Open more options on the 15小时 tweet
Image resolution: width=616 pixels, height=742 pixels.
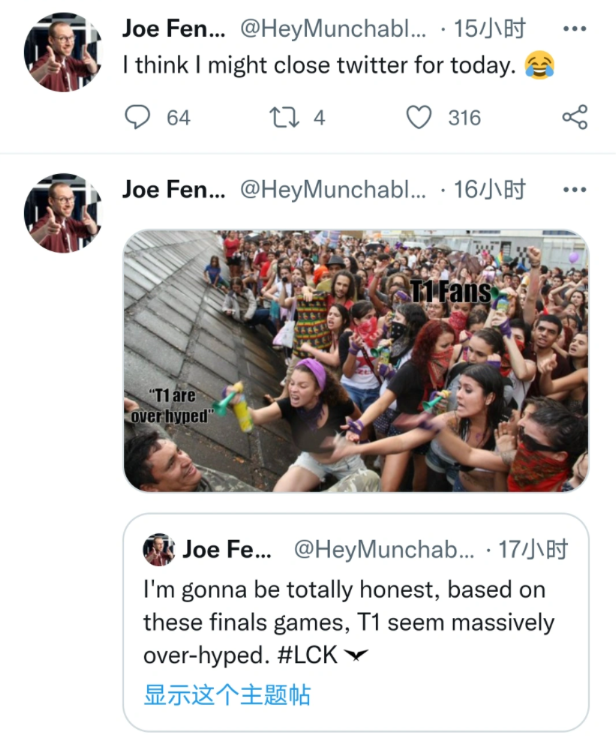pyautogui.click(x=574, y=29)
